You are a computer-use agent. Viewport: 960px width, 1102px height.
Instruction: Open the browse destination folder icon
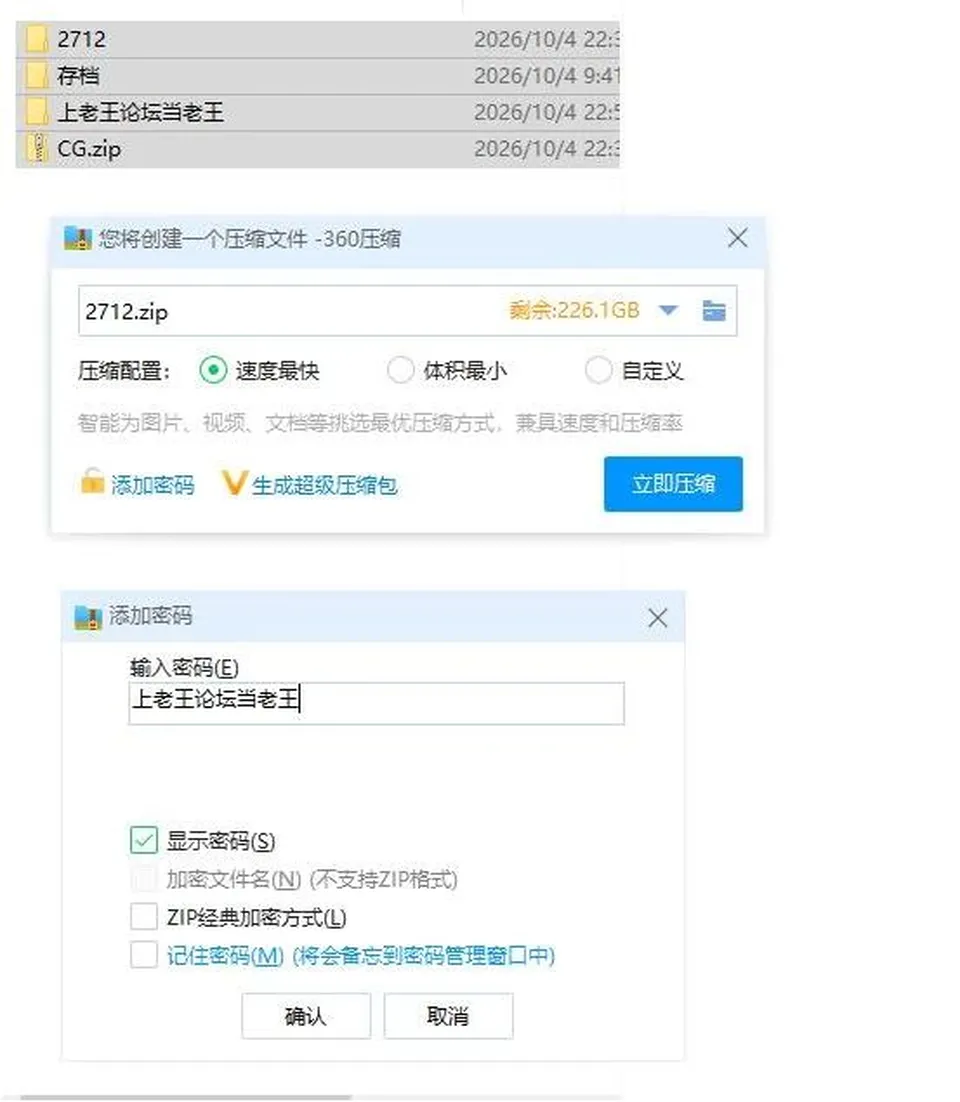pos(714,310)
